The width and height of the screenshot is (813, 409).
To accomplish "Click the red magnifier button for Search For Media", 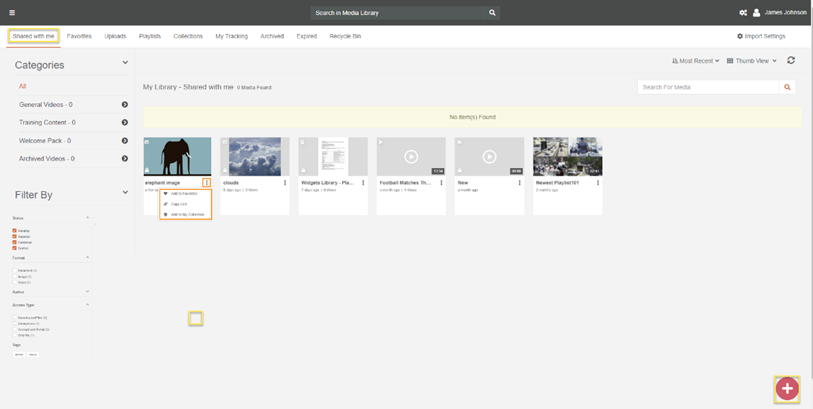I will tap(787, 88).
